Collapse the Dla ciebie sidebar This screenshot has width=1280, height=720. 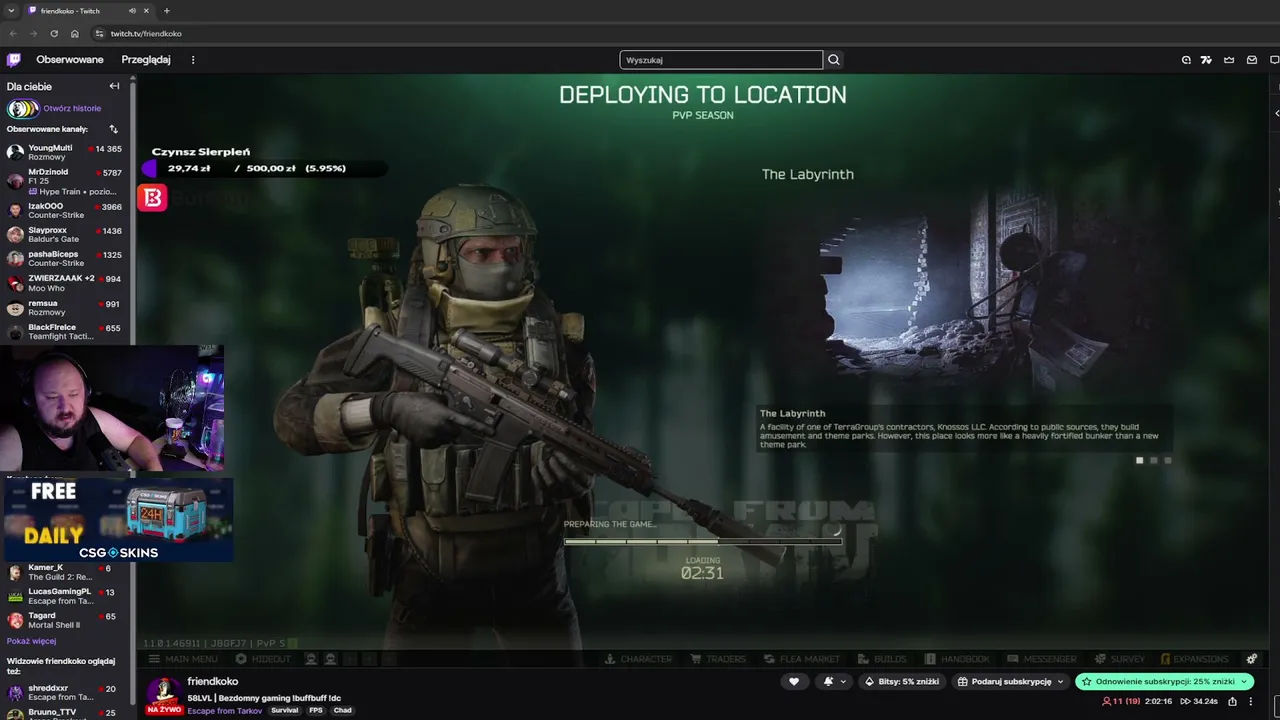tap(114, 86)
